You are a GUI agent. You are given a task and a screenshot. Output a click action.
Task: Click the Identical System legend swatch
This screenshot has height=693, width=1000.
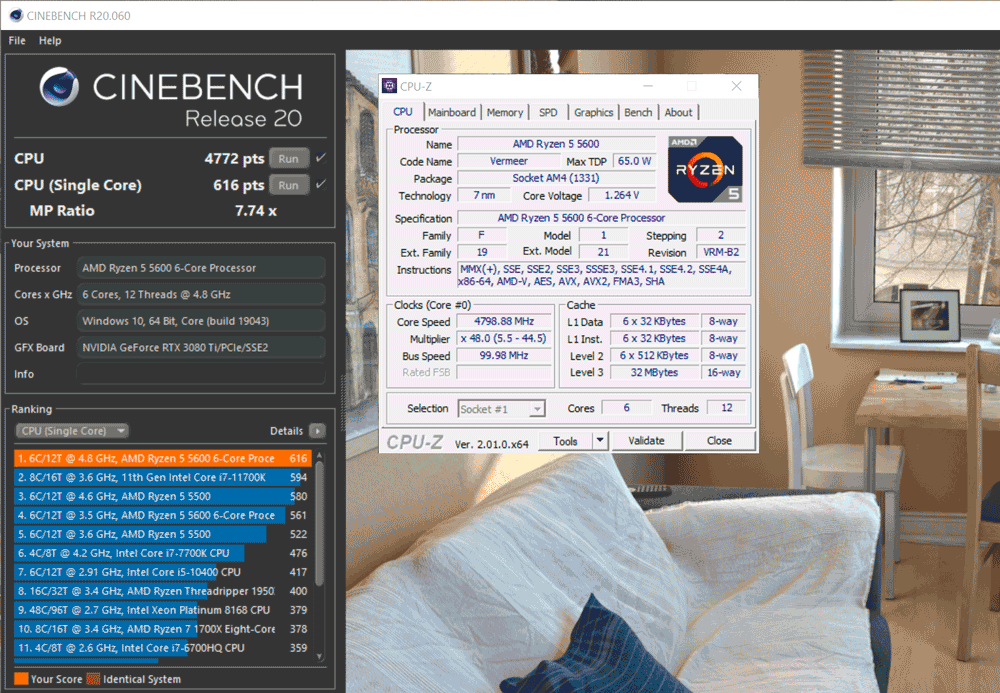pos(93,679)
